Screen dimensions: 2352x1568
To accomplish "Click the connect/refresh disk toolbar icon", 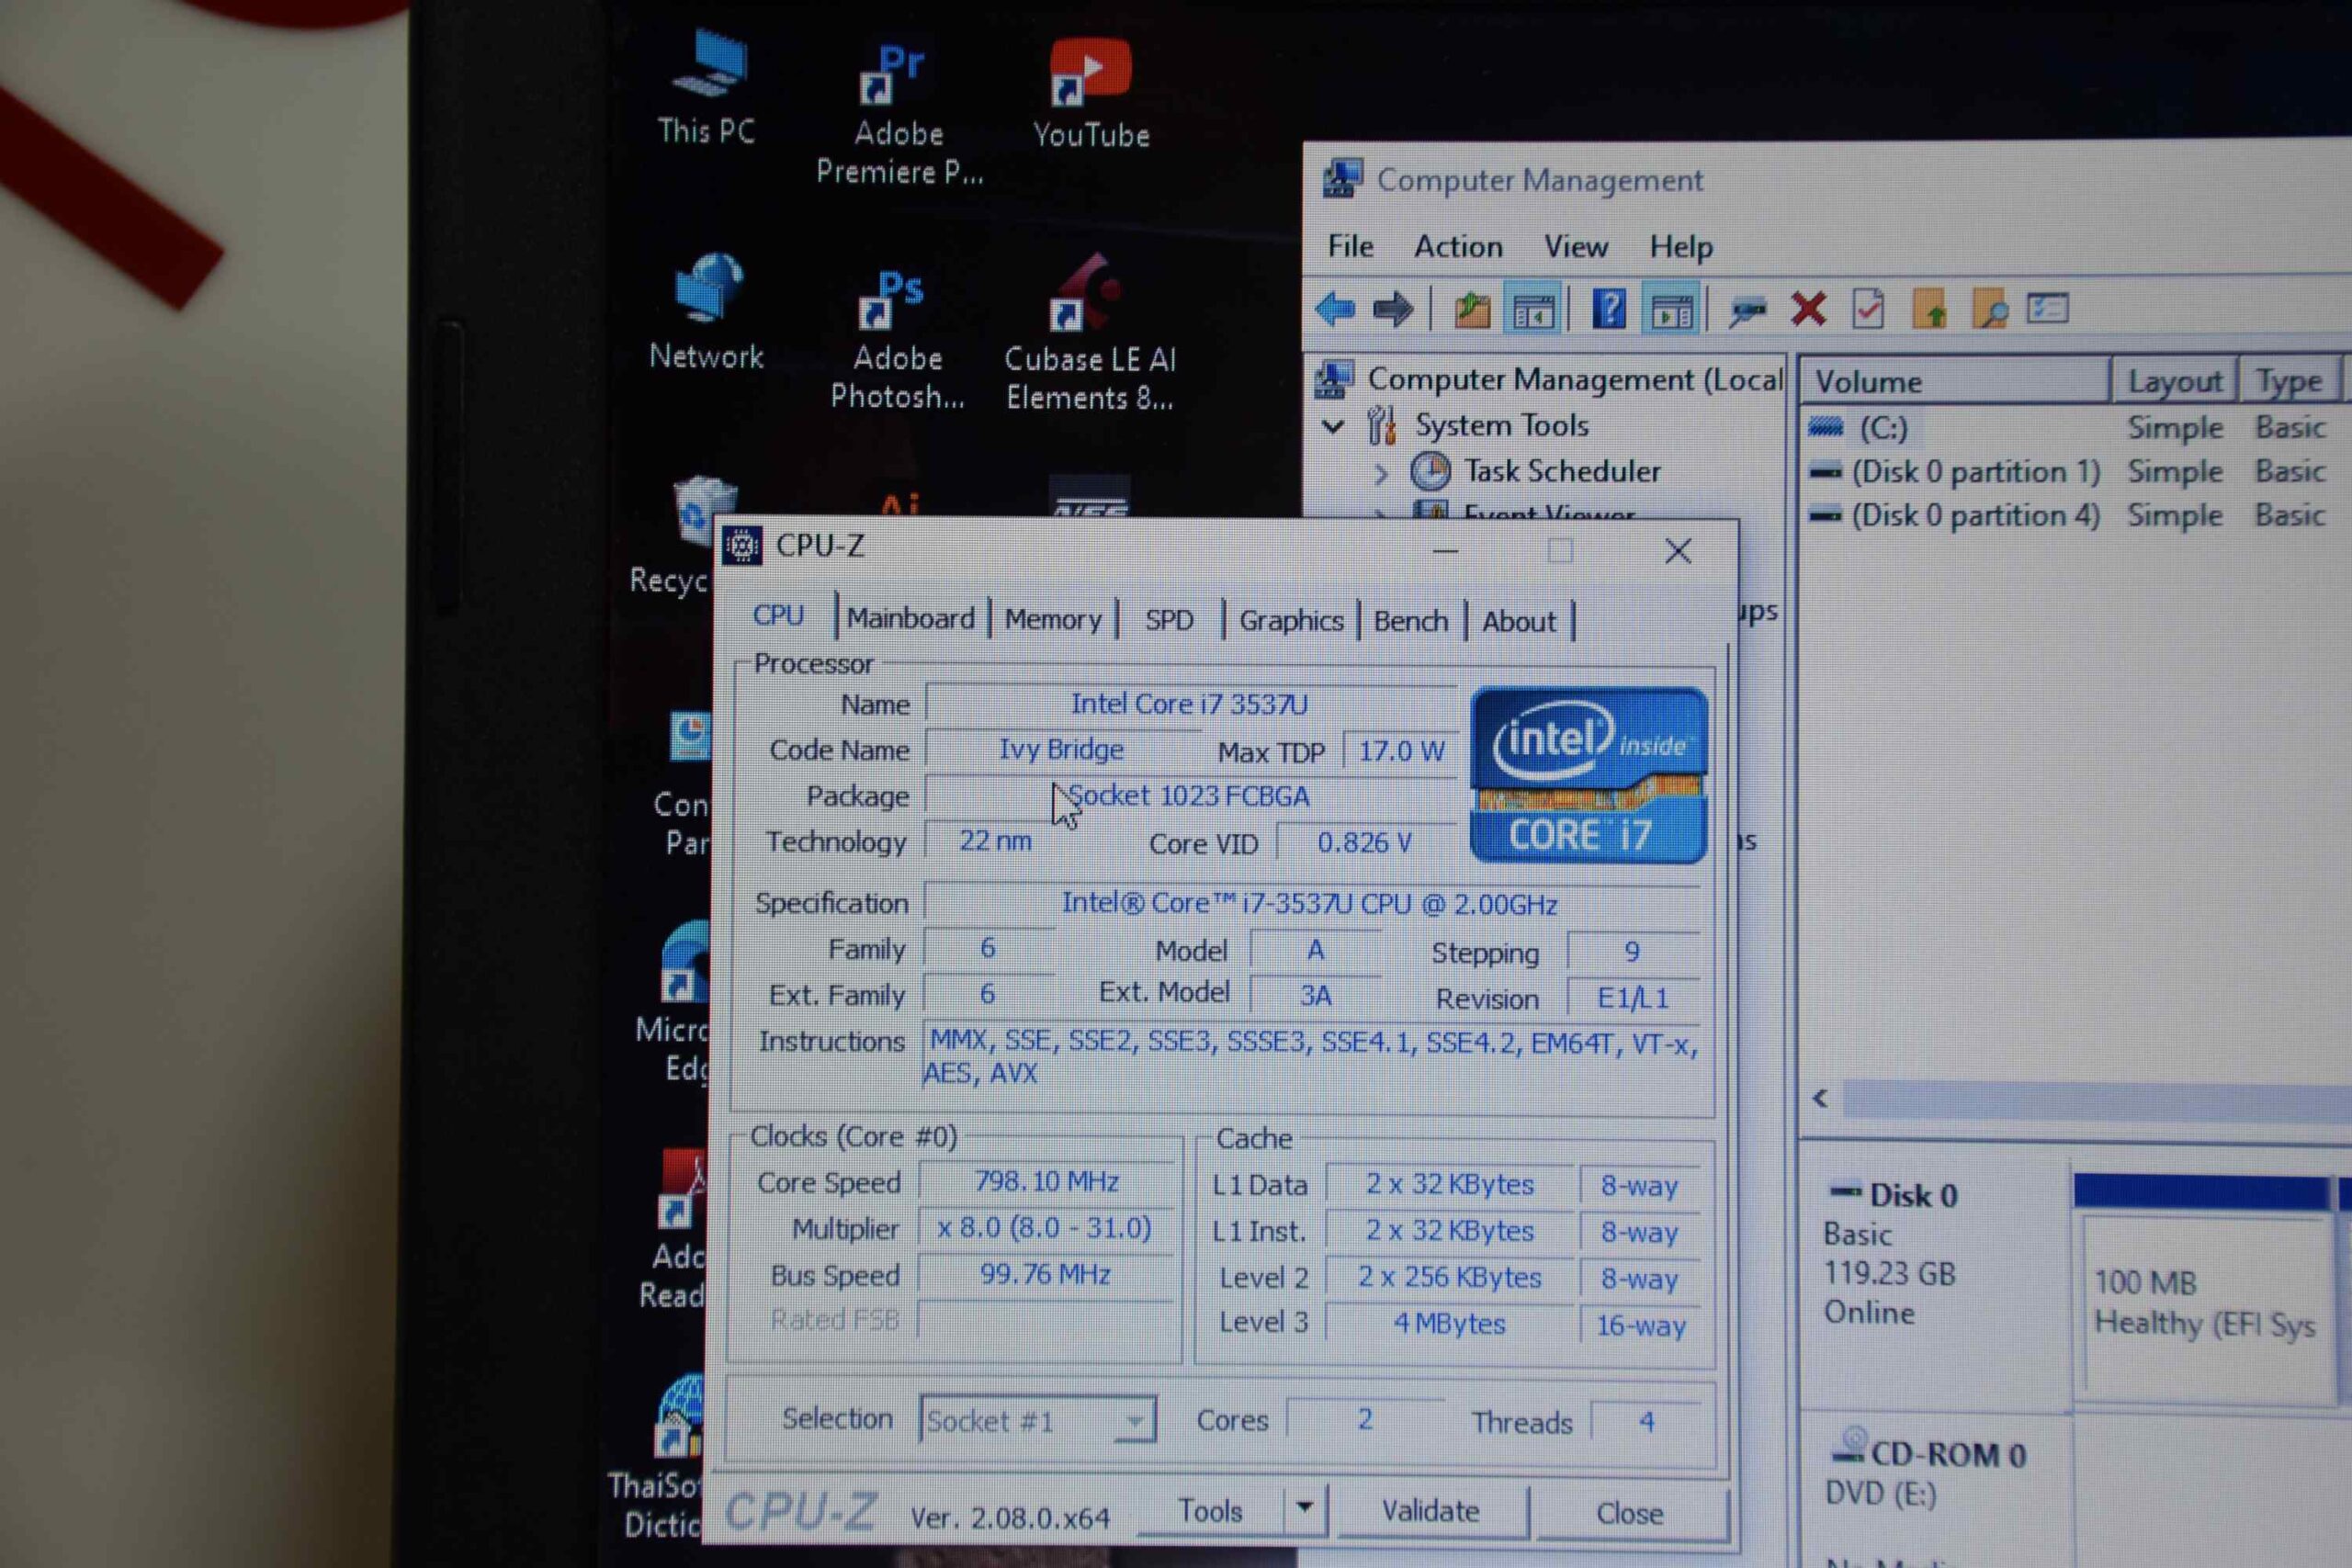I will tap(1747, 311).
